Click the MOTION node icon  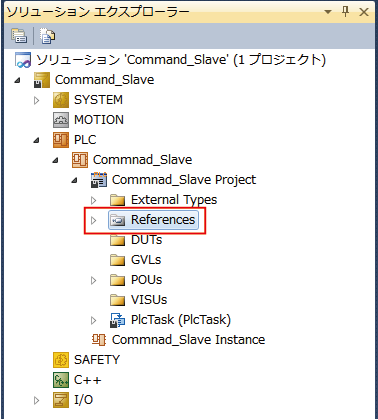click(x=61, y=120)
